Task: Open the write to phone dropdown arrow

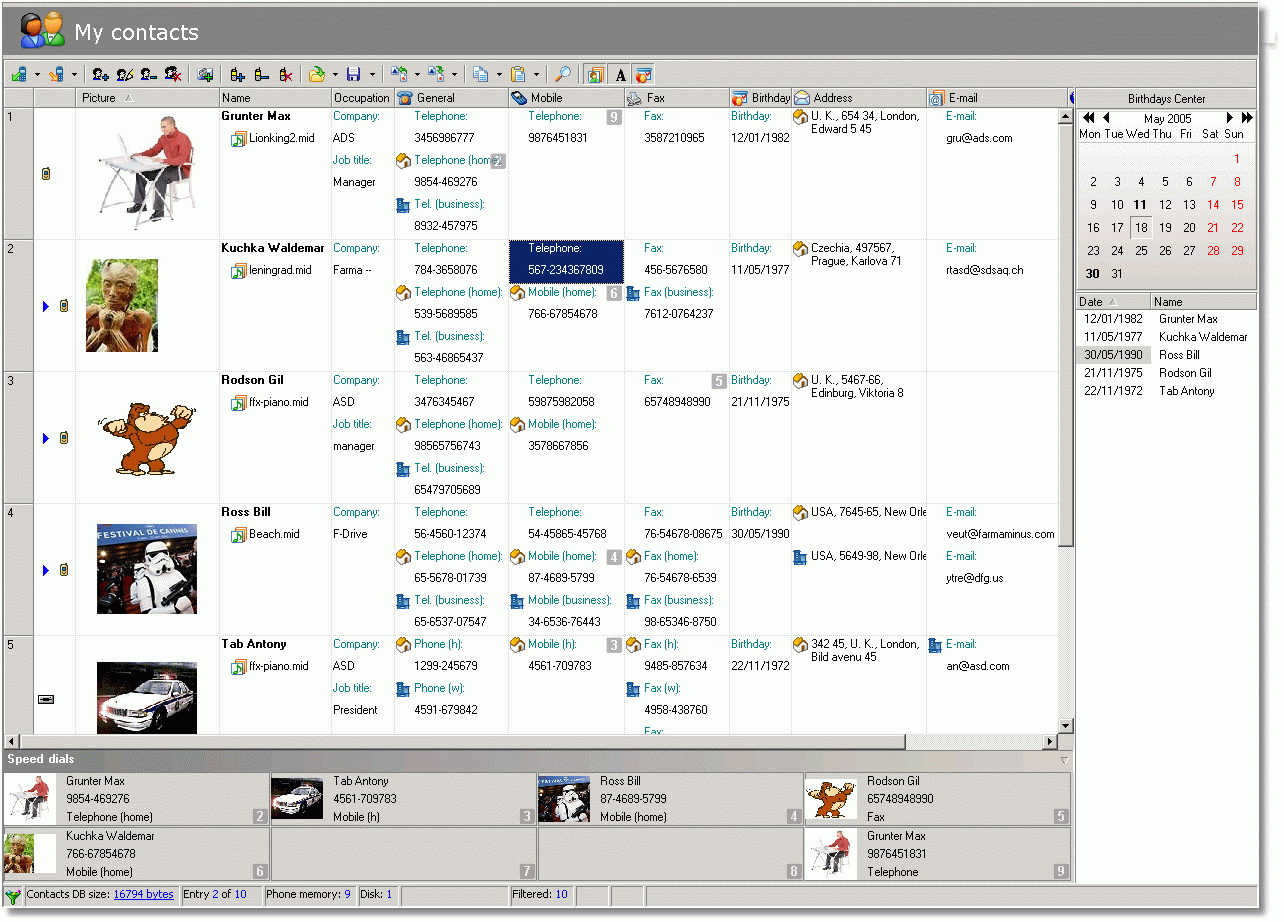Action: (x=74, y=75)
